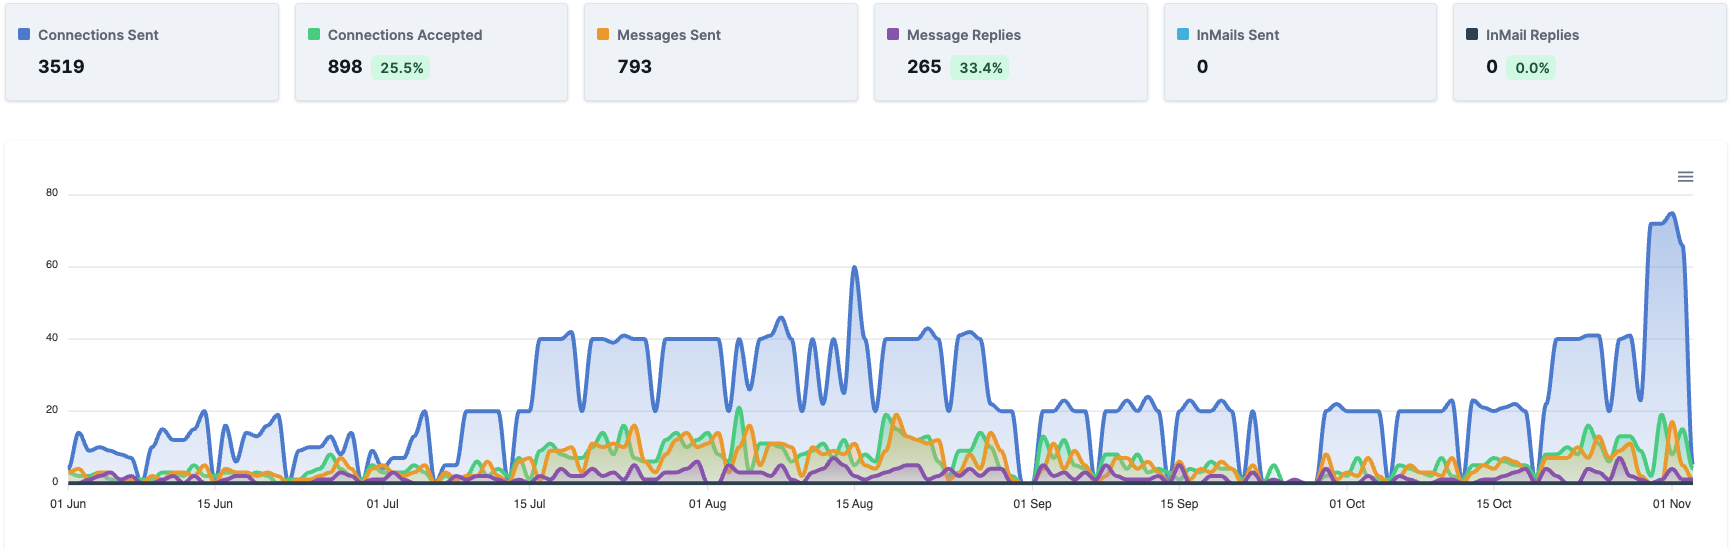Image resolution: width=1730 pixels, height=548 pixels.
Task: Select the 25.5% acceptance rate badge
Action: click(401, 68)
